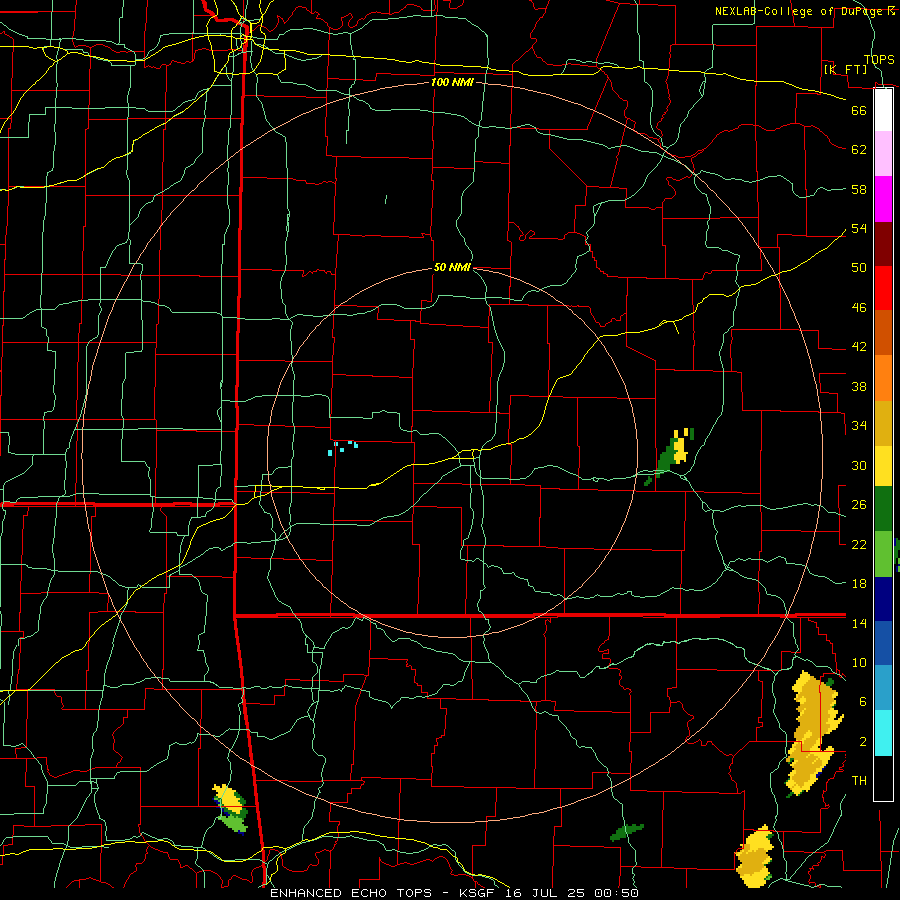Select the magenta legend color band
Image resolution: width=900 pixels, height=900 pixels.
point(883,199)
